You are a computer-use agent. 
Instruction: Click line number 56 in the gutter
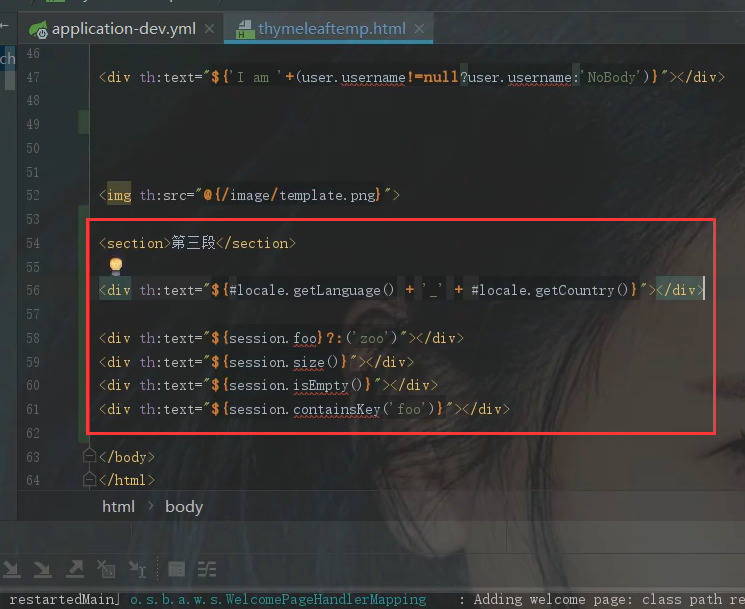point(33,290)
